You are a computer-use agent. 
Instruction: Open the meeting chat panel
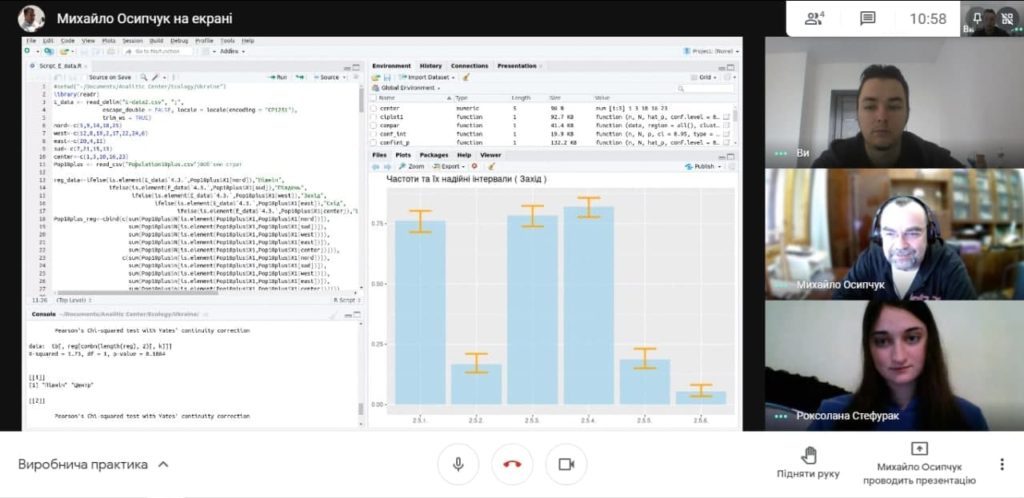pos(867,18)
